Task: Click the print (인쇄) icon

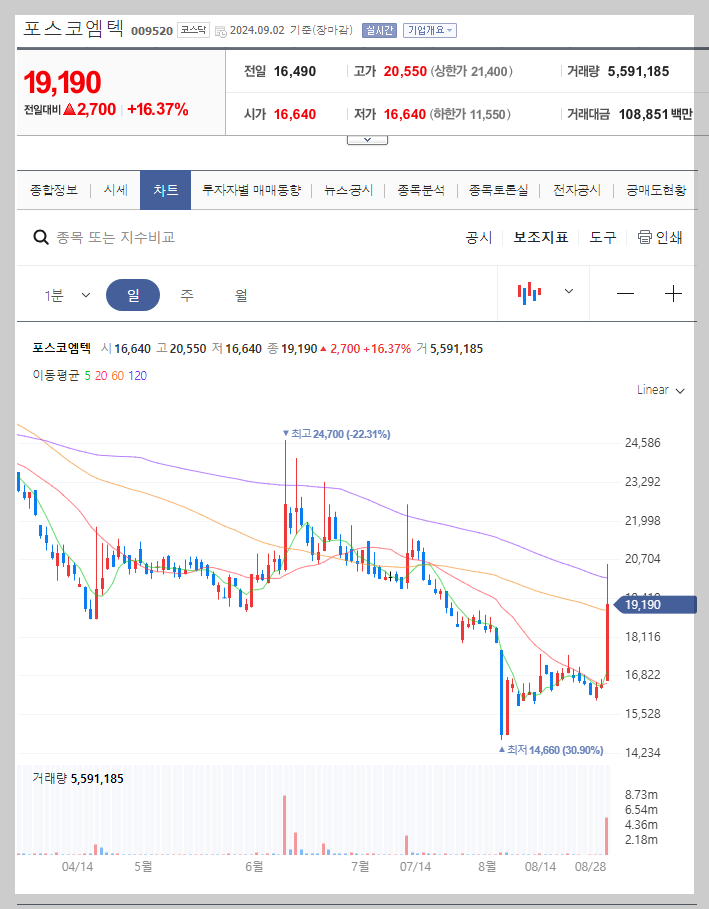Action: coord(660,237)
